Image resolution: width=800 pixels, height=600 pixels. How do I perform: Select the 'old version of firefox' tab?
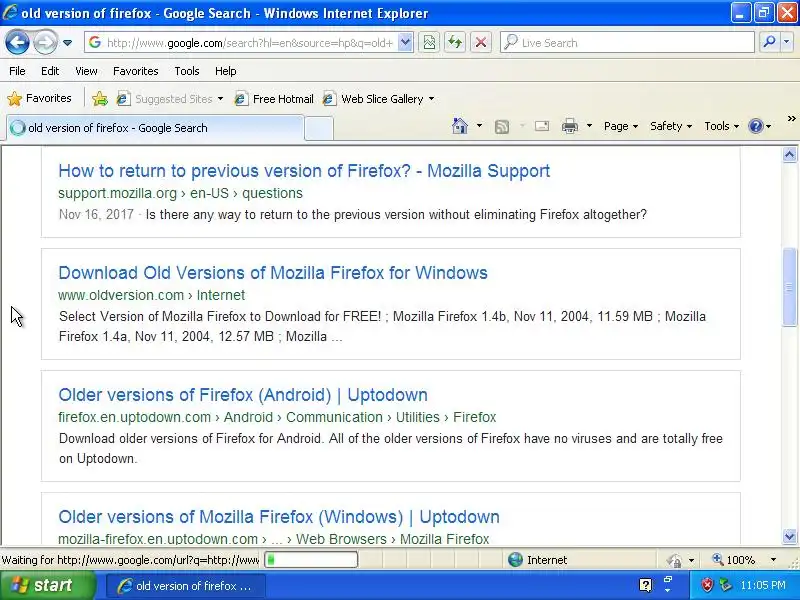click(155, 128)
